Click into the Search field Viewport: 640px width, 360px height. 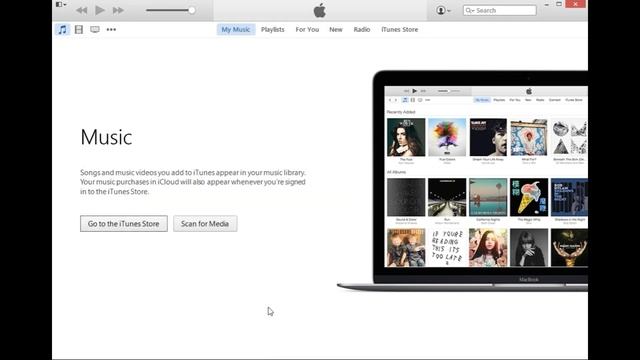(500, 10)
